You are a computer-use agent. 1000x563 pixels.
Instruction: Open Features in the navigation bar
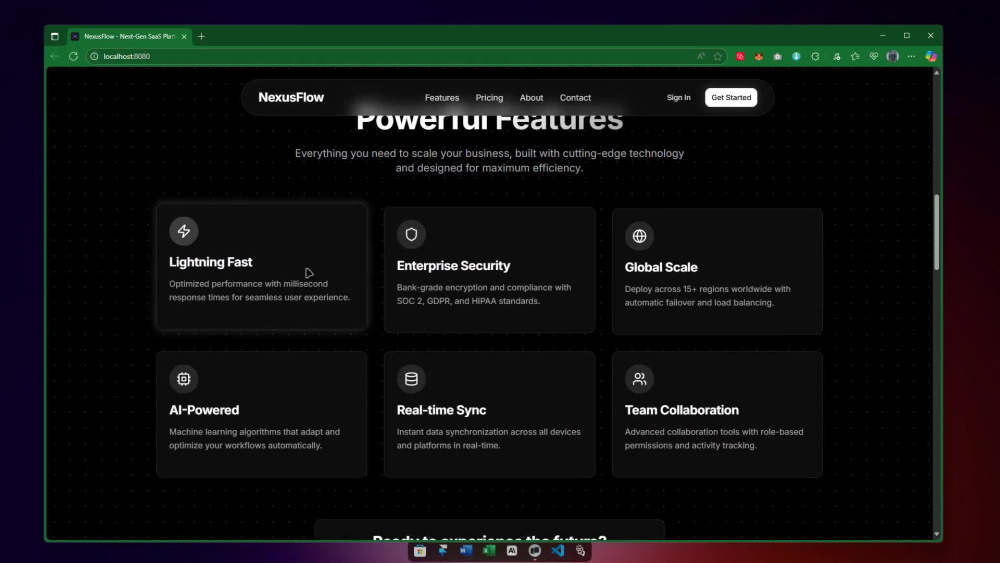point(442,98)
